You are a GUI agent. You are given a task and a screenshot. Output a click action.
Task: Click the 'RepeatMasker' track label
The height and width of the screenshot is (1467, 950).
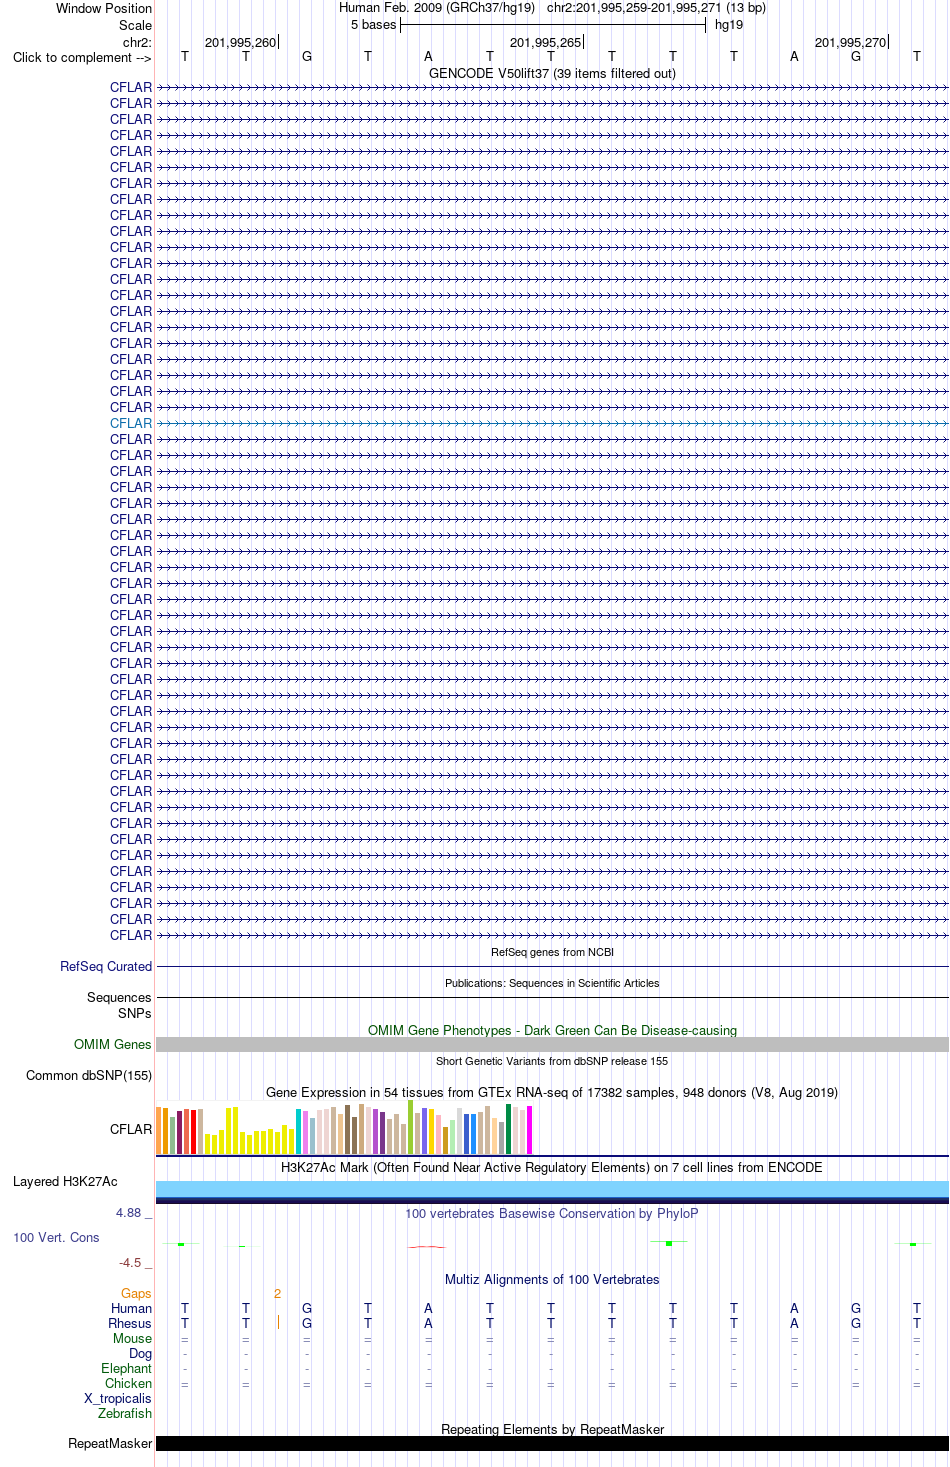tap(110, 1443)
